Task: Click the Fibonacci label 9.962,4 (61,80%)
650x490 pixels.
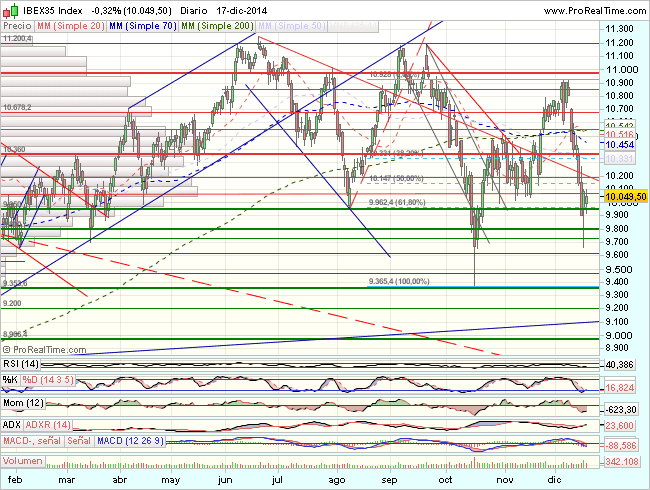Action: (397, 202)
